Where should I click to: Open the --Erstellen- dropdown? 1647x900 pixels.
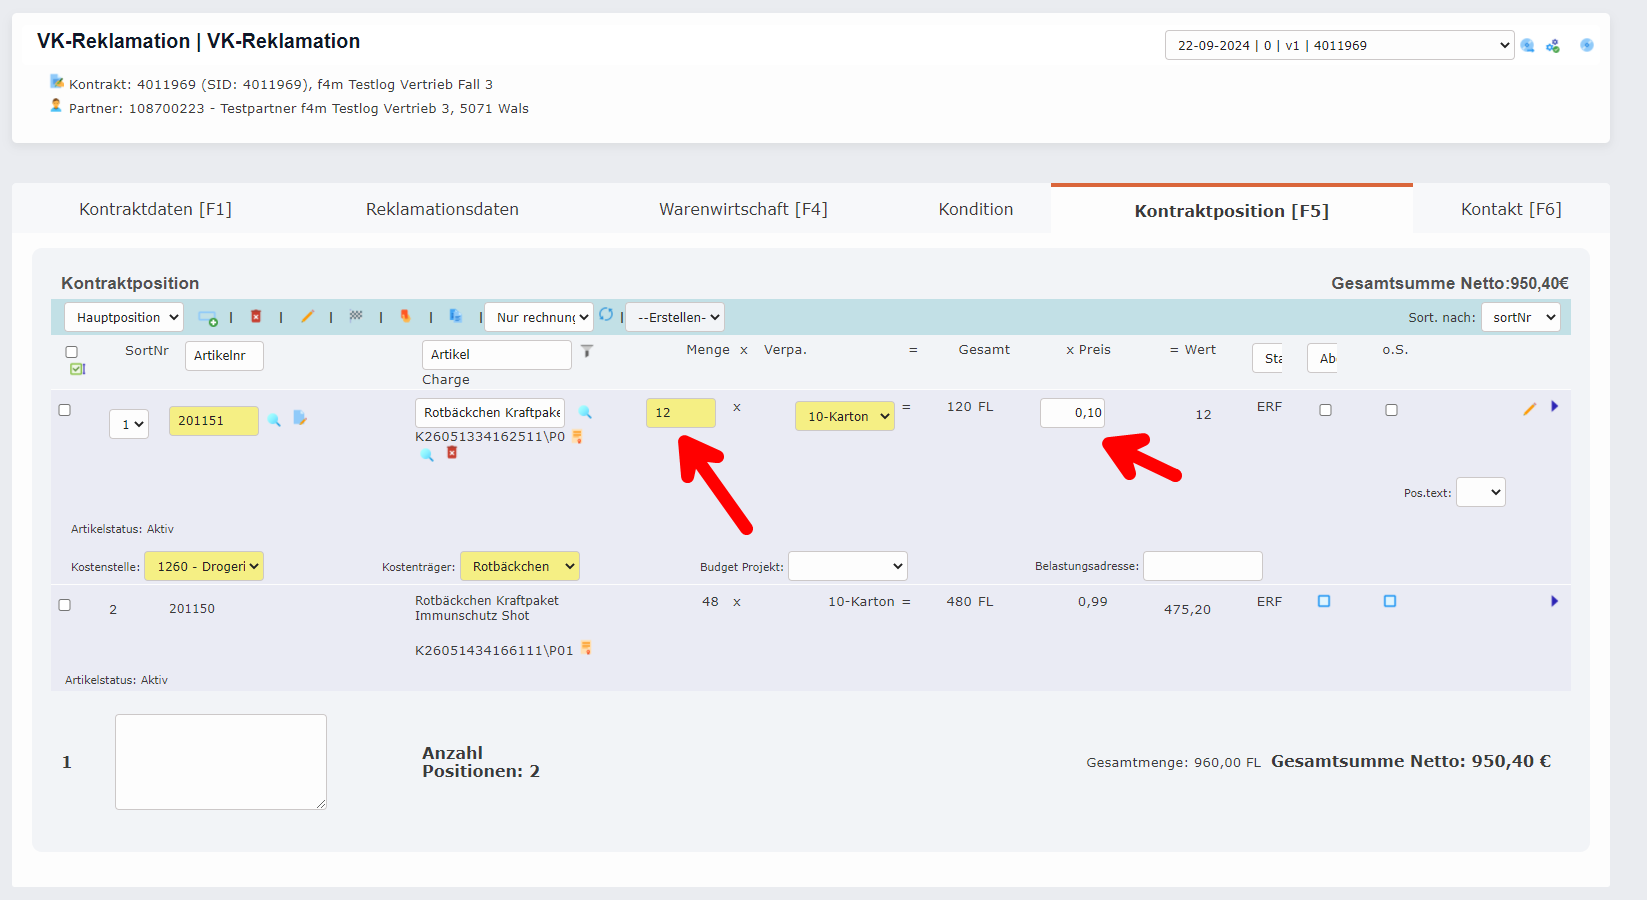674,316
